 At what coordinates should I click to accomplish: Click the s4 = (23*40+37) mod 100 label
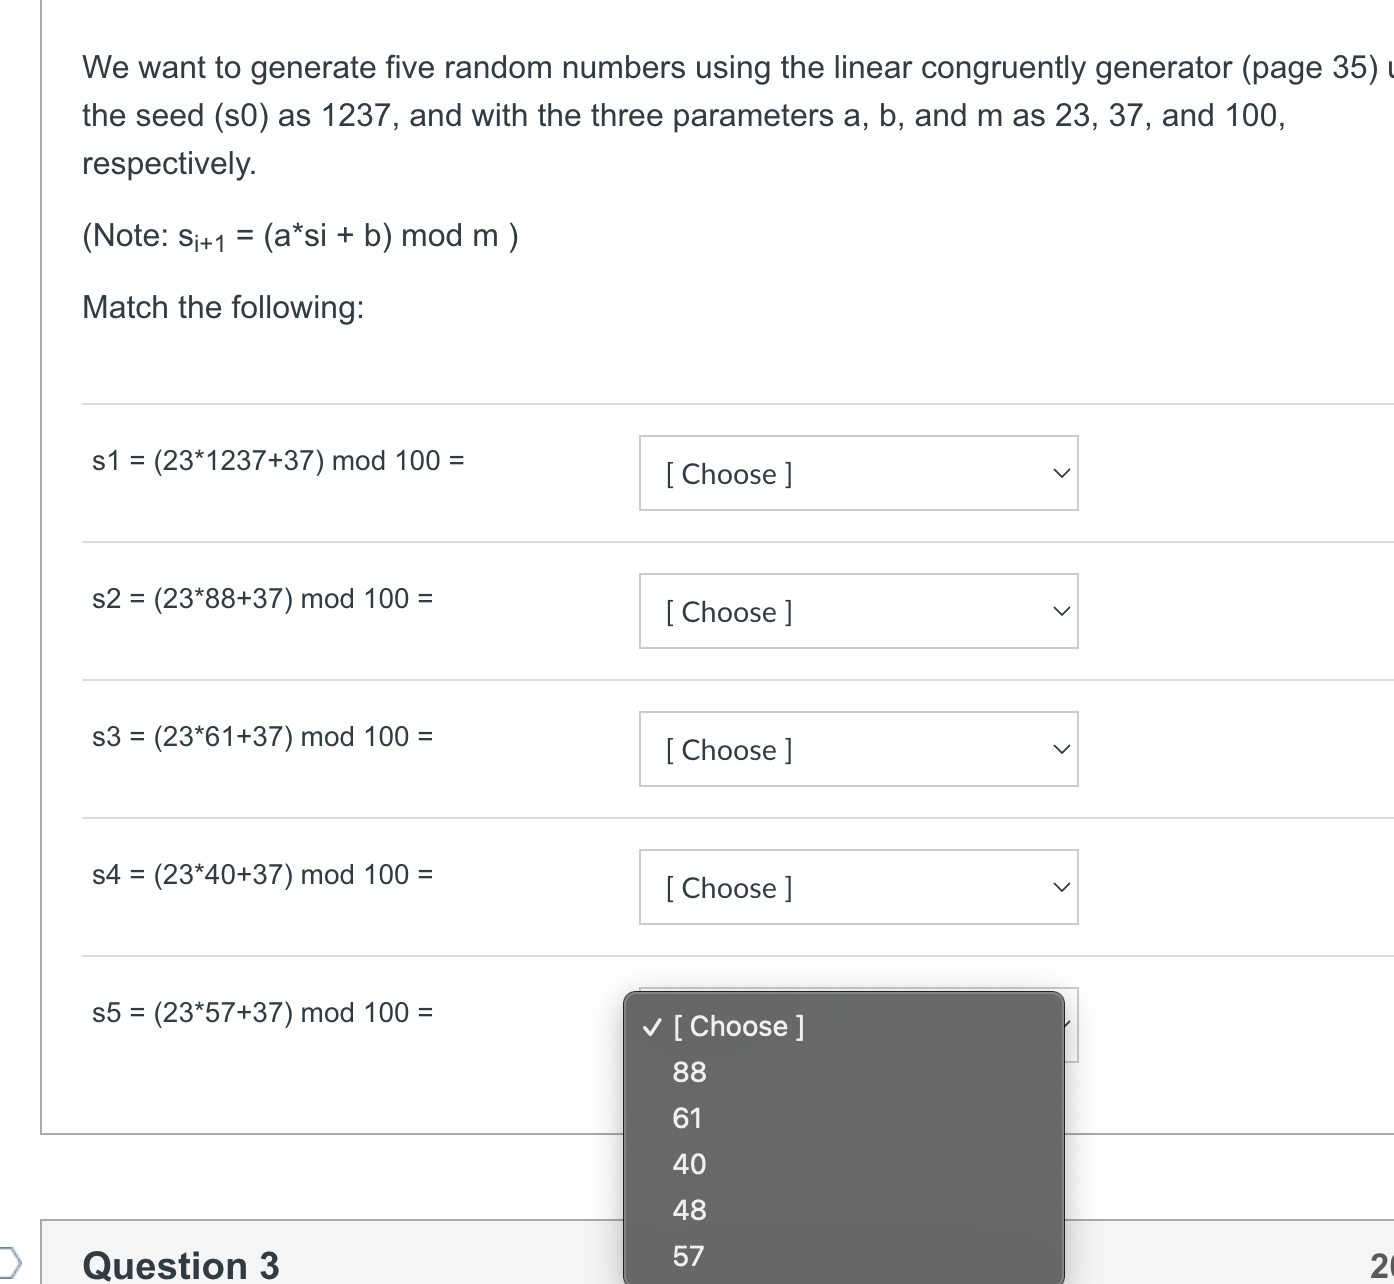(x=262, y=875)
